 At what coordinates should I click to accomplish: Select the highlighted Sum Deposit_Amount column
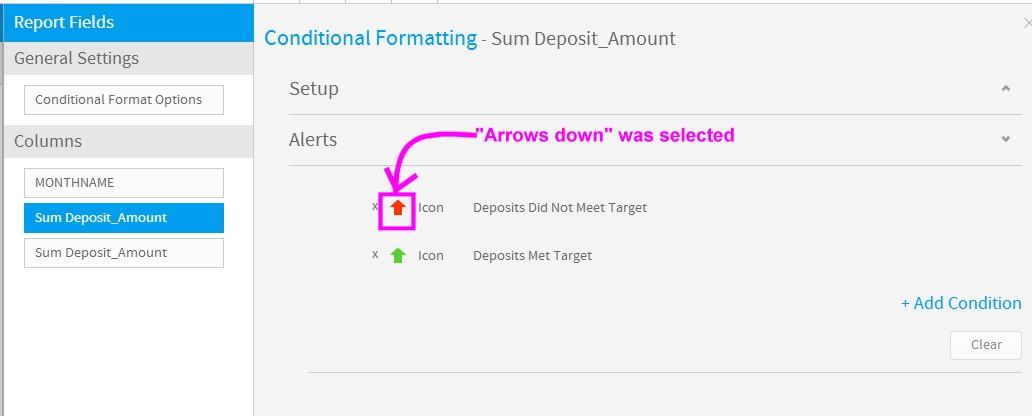pyautogui.click(x=124, y=218)
